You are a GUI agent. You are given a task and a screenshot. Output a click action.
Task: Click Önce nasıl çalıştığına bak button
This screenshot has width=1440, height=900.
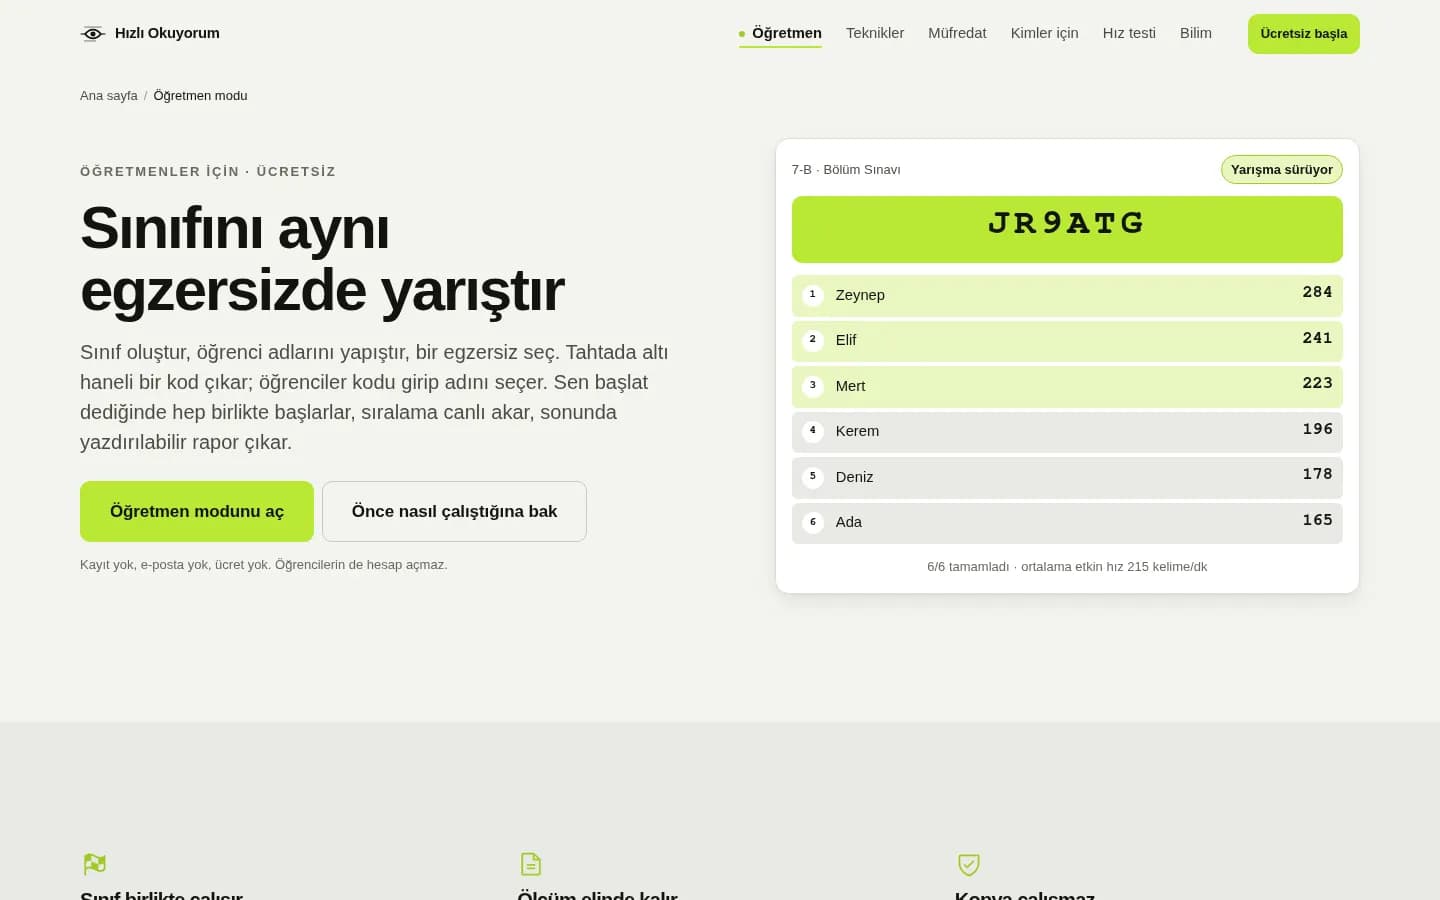point(454,511)
